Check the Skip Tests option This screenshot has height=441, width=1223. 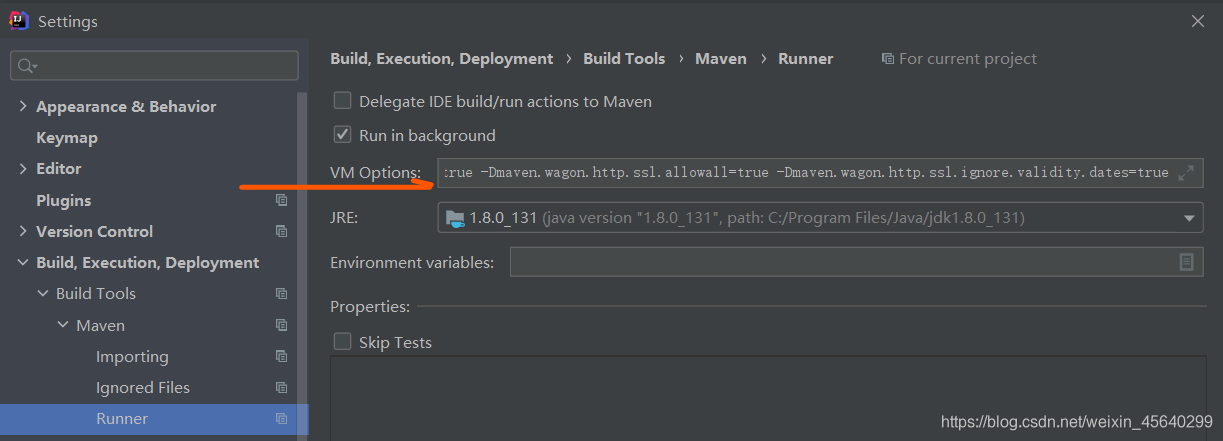(x=343, y=342)
